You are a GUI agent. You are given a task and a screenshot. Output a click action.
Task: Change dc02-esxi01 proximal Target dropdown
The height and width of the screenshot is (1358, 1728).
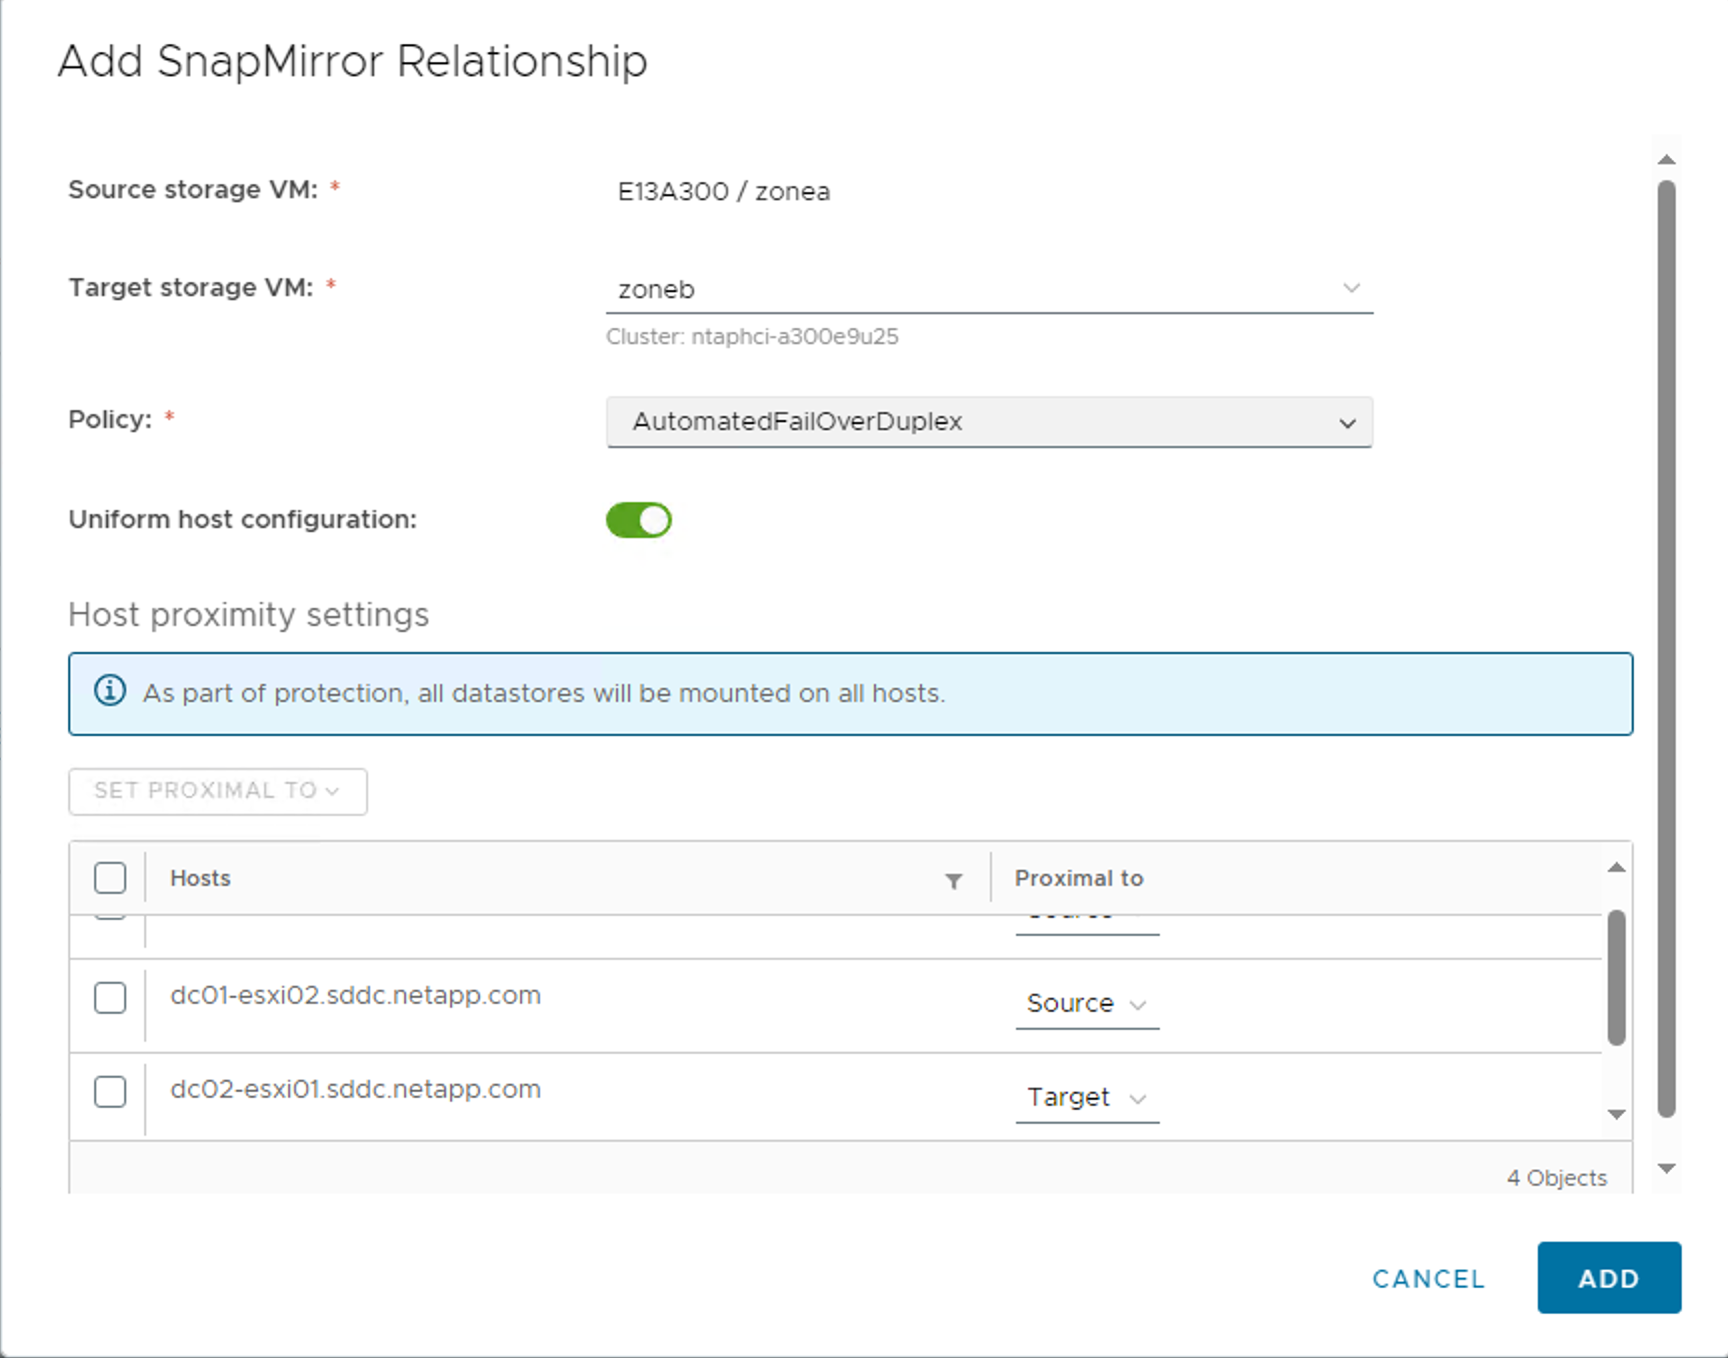(x=1086, y=1097)
